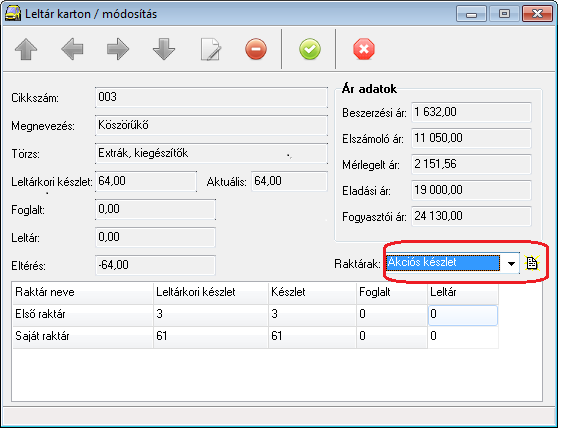Click the Megnevezés field

pyautogui.click(x=211, y=125)
